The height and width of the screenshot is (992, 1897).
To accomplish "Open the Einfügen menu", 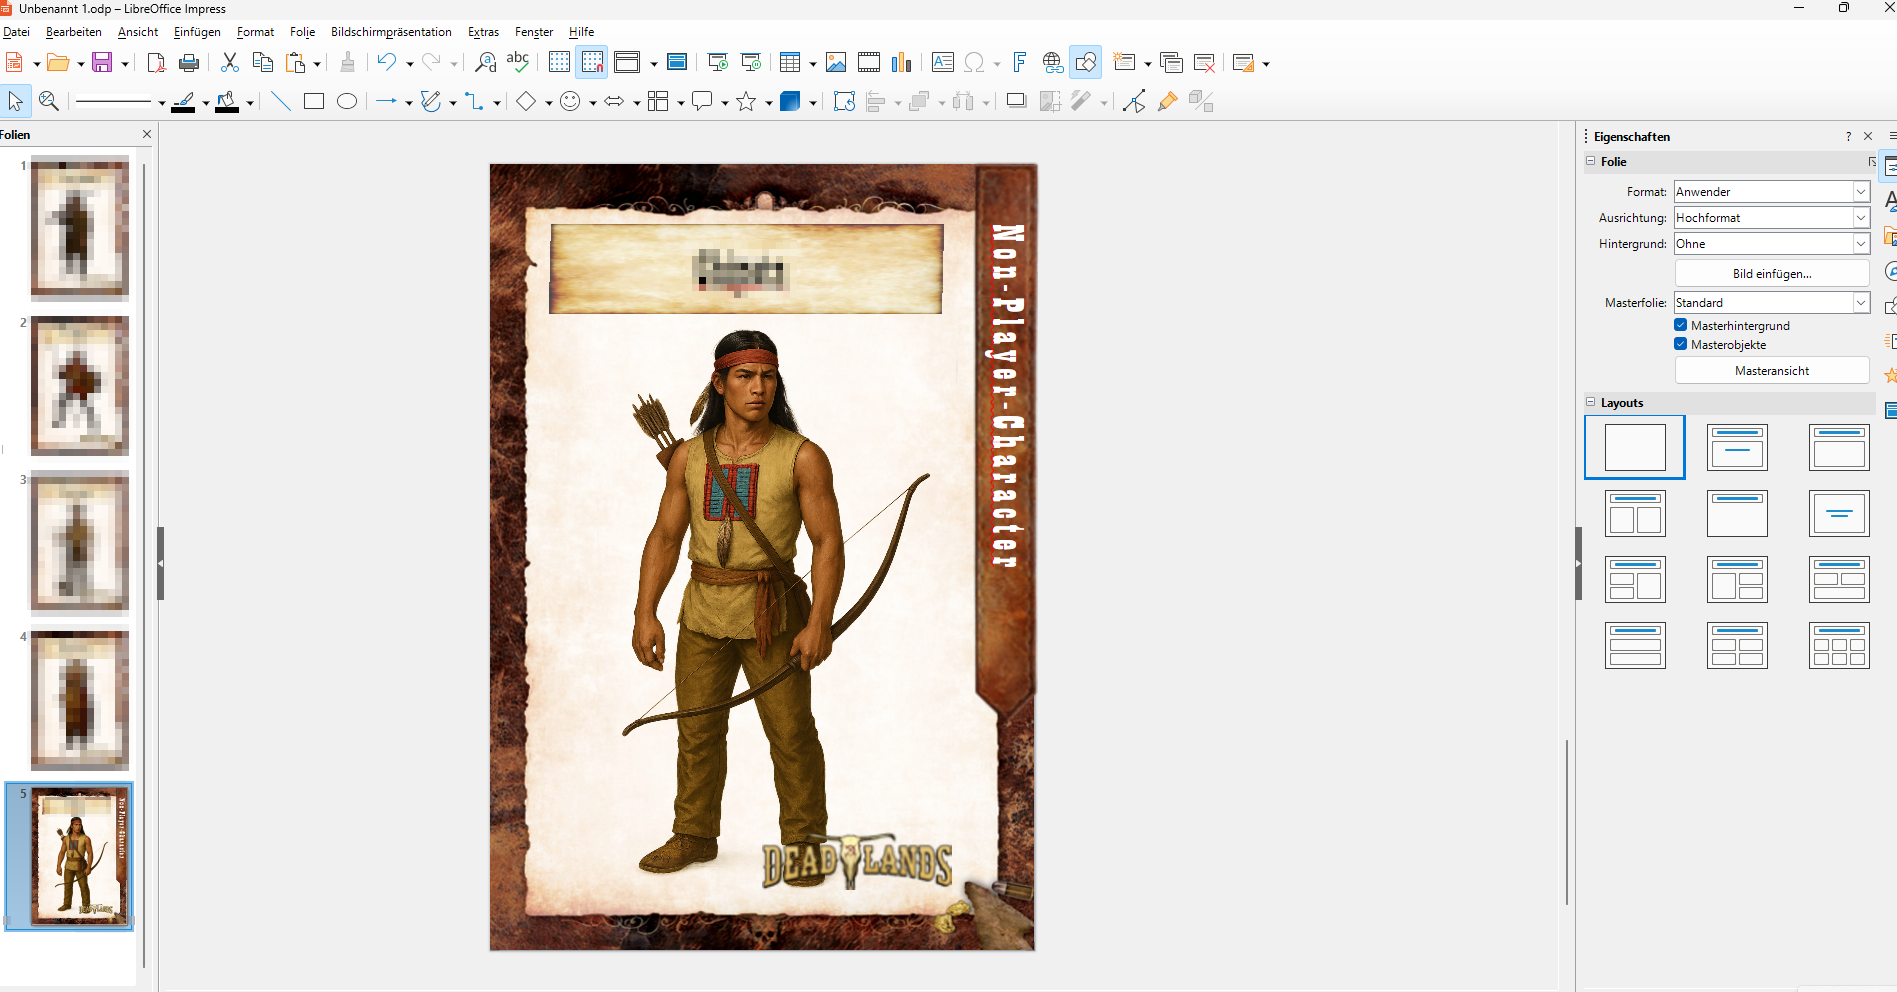I will 197,32.
